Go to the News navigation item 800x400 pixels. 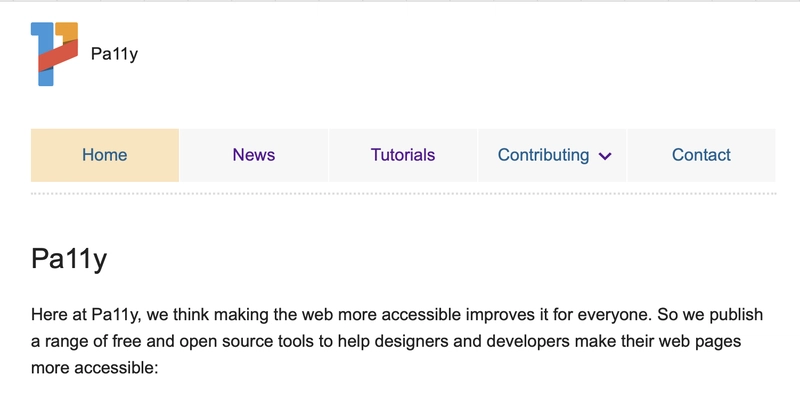pos(254,155)
